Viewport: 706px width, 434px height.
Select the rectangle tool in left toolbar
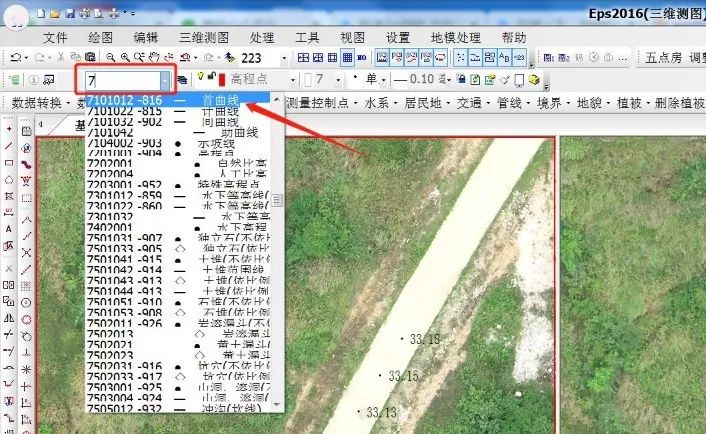point(9,163)
